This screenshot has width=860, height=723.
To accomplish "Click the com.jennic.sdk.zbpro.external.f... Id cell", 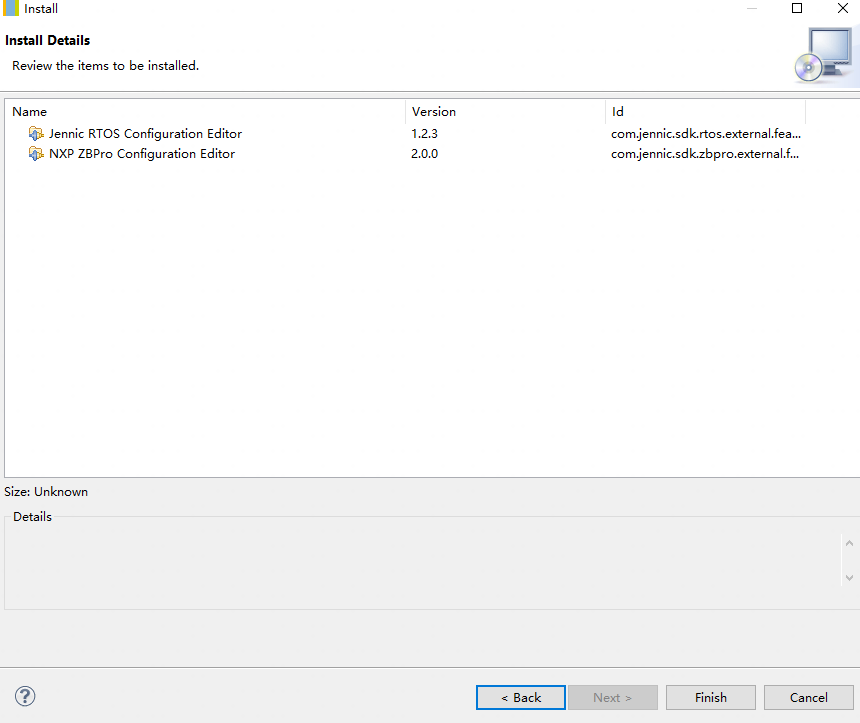I will [x=705, y=154].
